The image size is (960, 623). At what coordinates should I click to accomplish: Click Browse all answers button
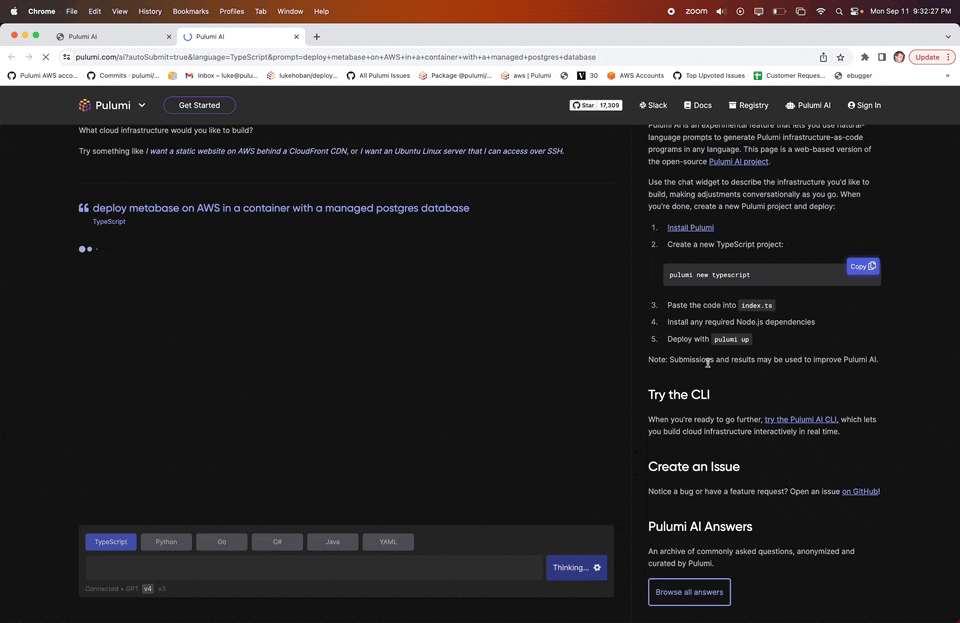[x=689, y=592]
